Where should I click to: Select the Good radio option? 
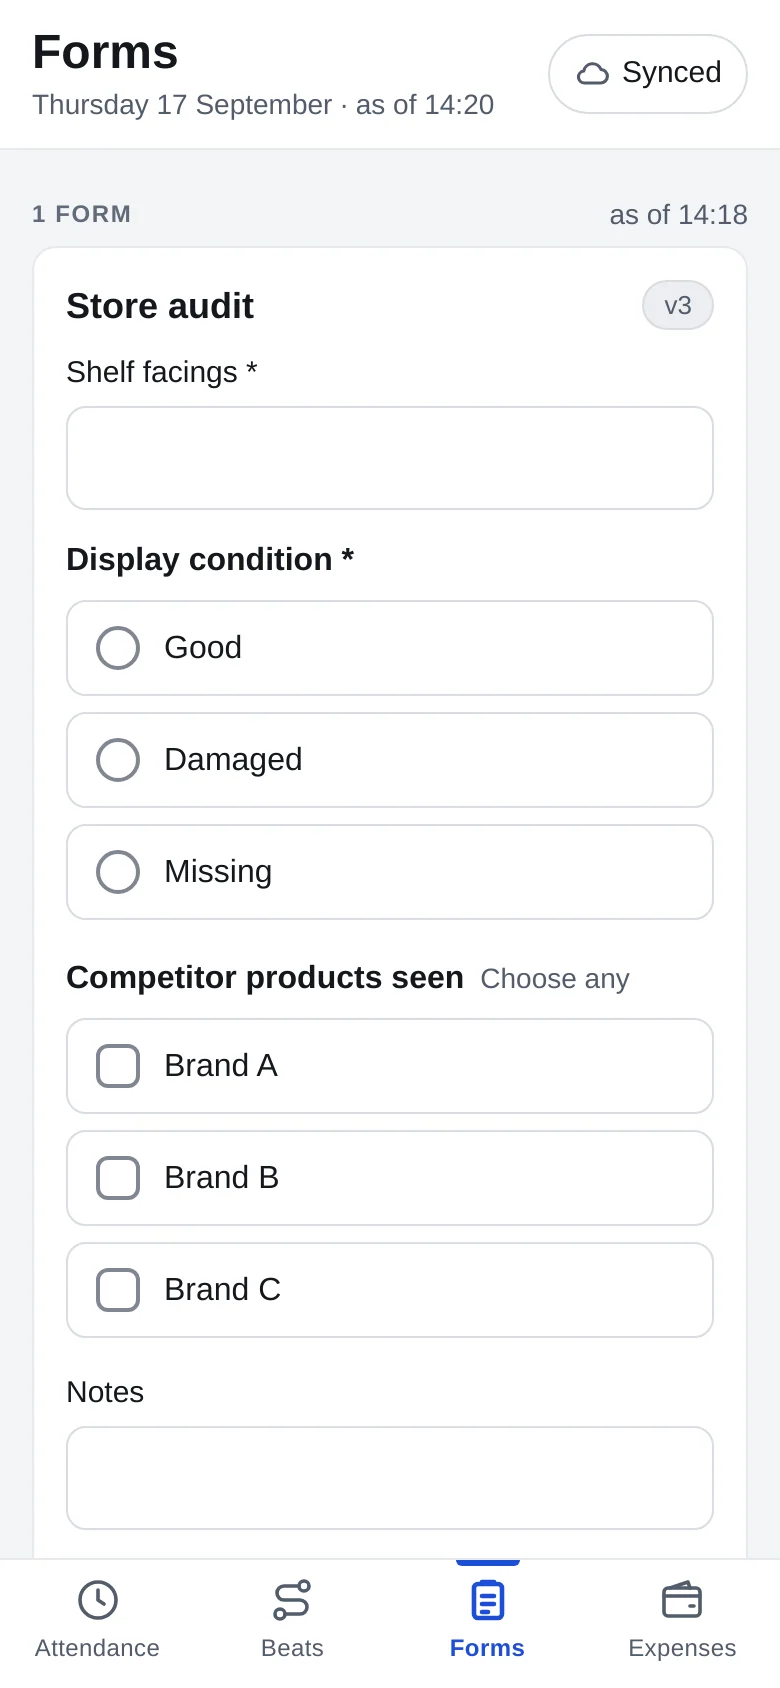390,648
